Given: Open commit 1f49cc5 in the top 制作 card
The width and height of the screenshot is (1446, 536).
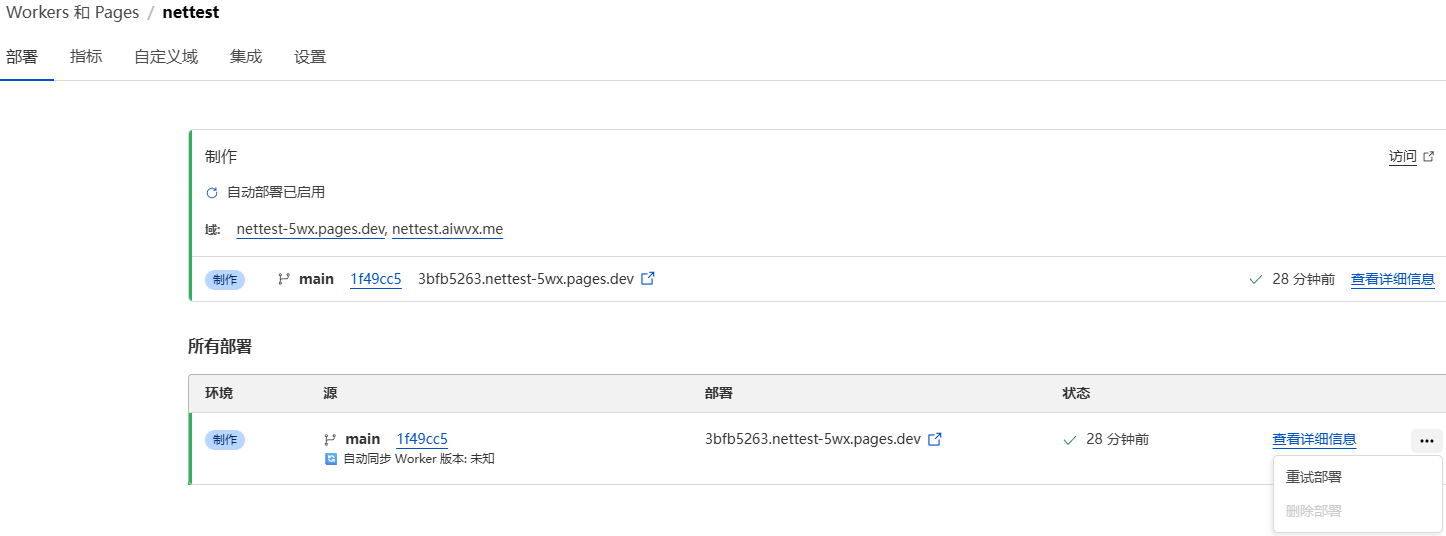Looking at the screenshot, I should (375, 279).
